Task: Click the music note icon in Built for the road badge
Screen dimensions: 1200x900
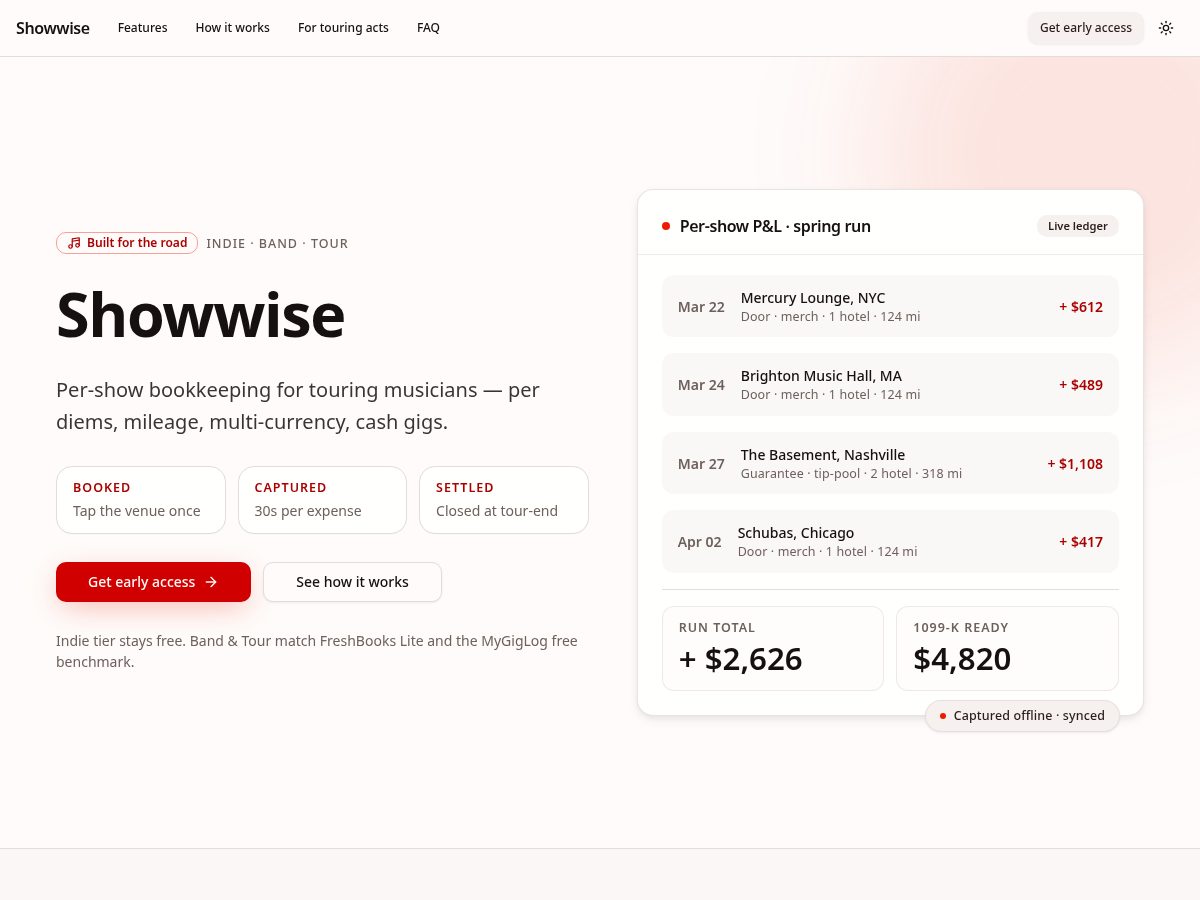Action: point(74,243)
